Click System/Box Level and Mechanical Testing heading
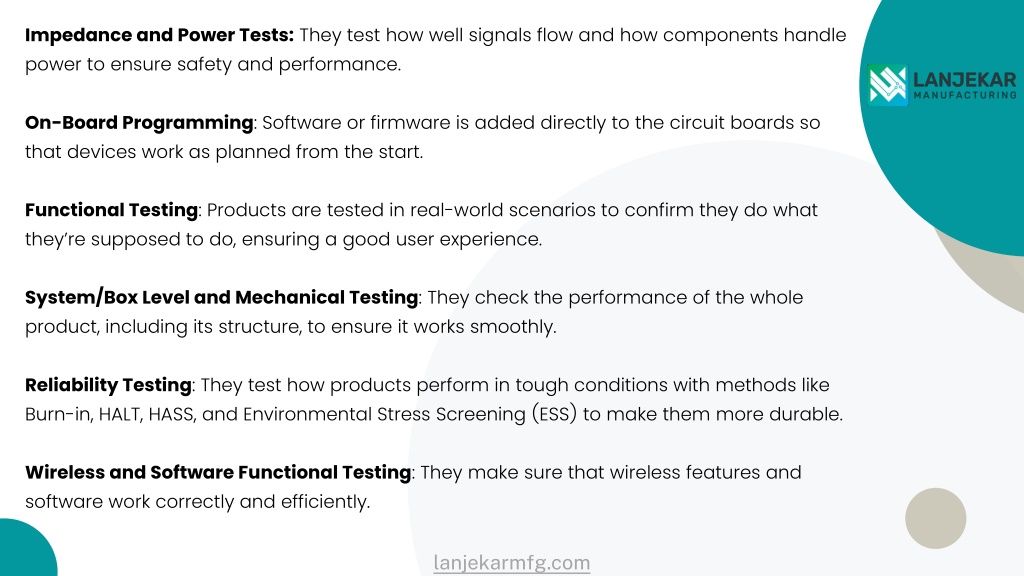This screenshot has width=1024, height=576. point(221,298)
